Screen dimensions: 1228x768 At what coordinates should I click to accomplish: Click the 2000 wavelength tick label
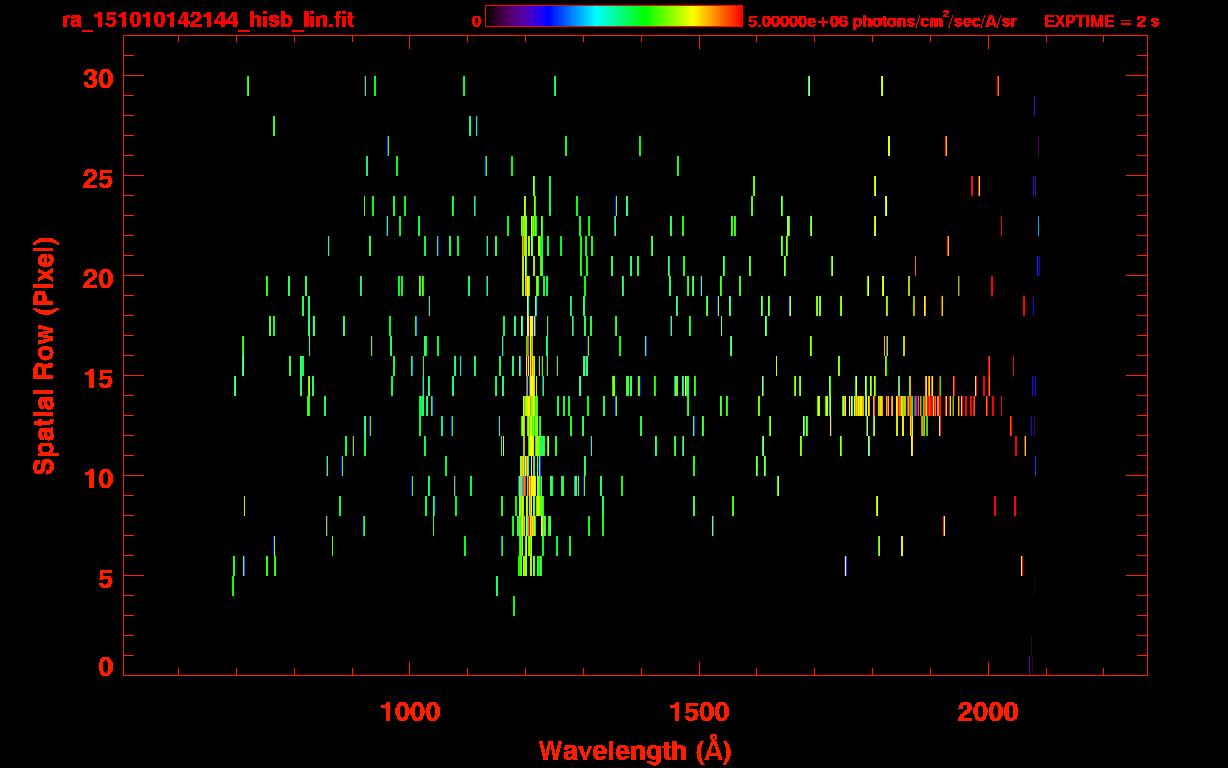point(988,712)
